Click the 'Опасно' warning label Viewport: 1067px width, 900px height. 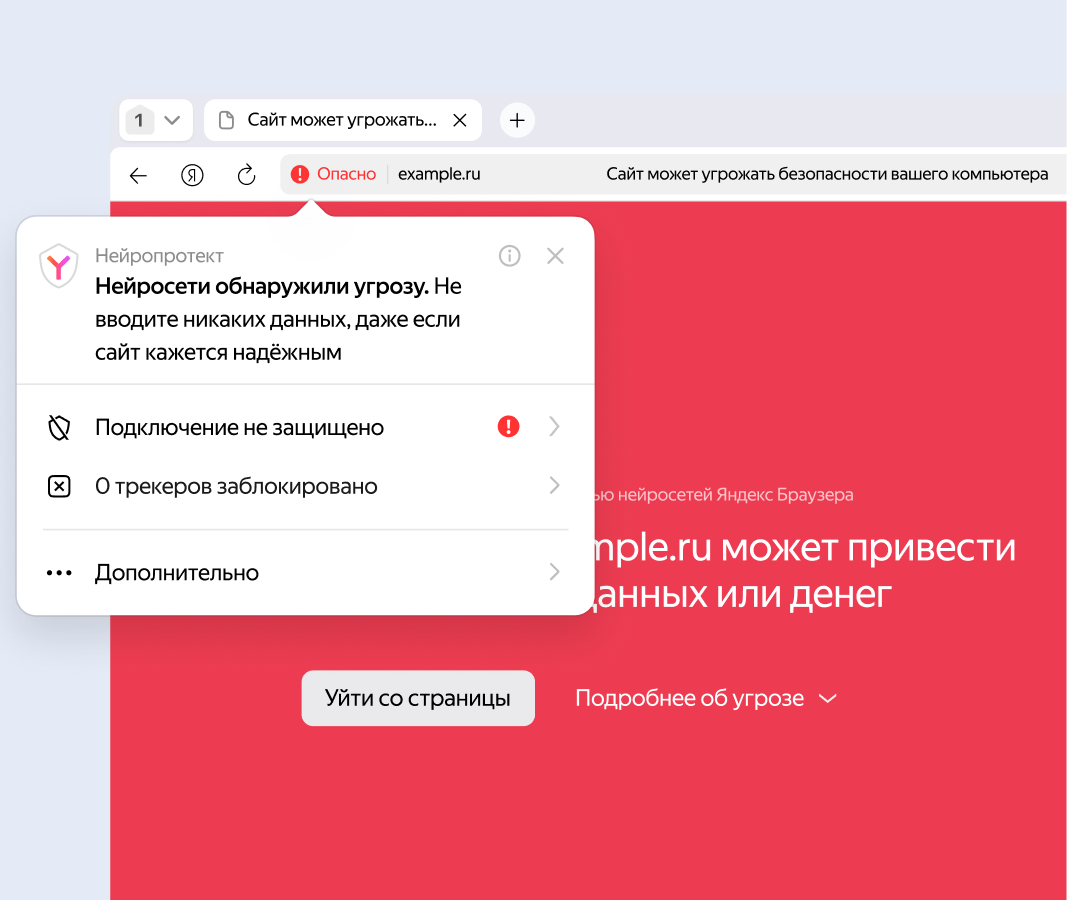346,174
